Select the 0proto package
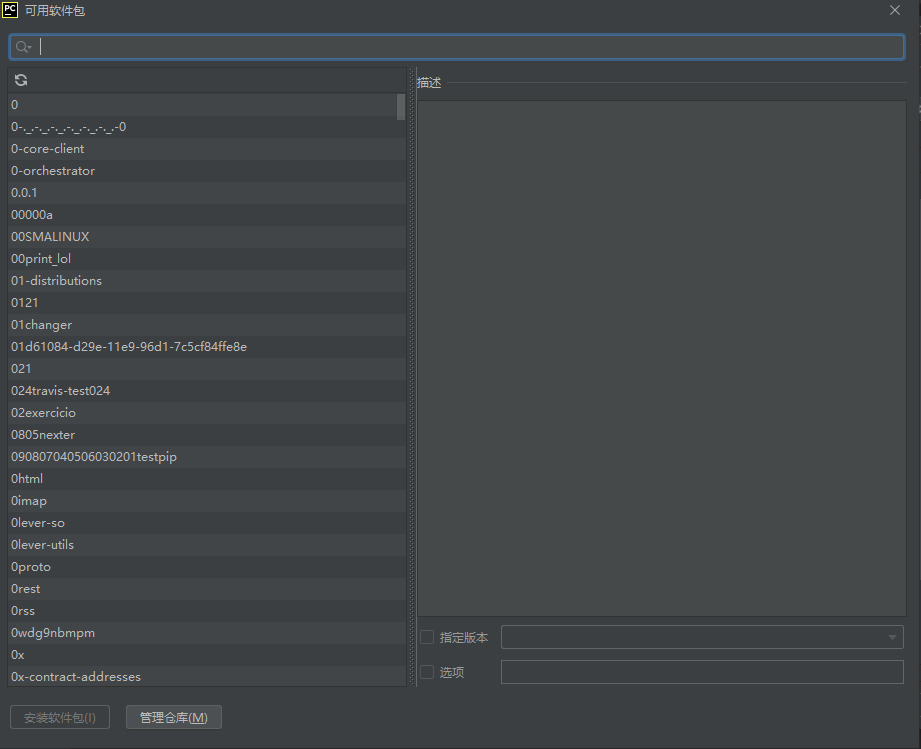 (x=207, y=567)
